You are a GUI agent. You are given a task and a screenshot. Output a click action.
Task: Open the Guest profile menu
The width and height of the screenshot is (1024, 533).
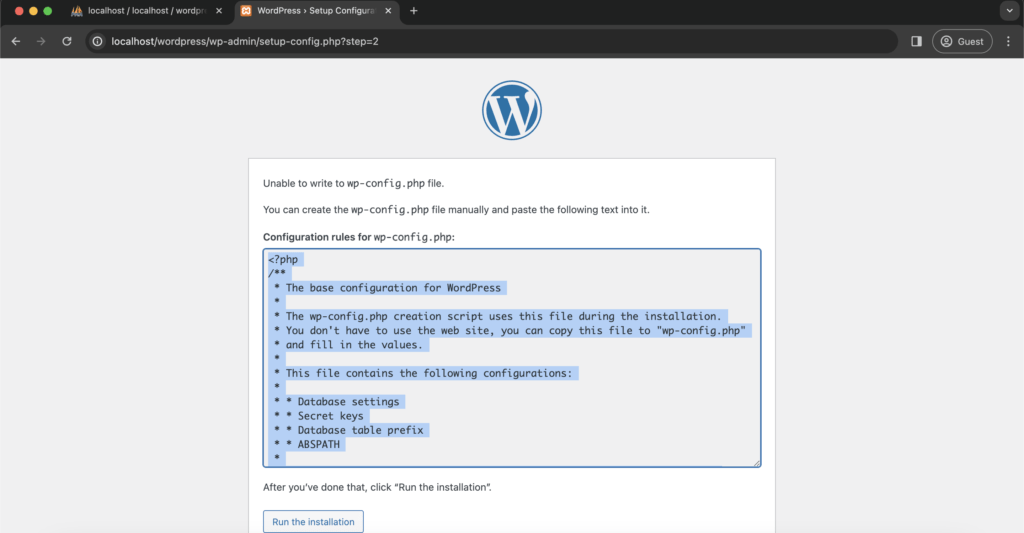[x=962, y=41]
